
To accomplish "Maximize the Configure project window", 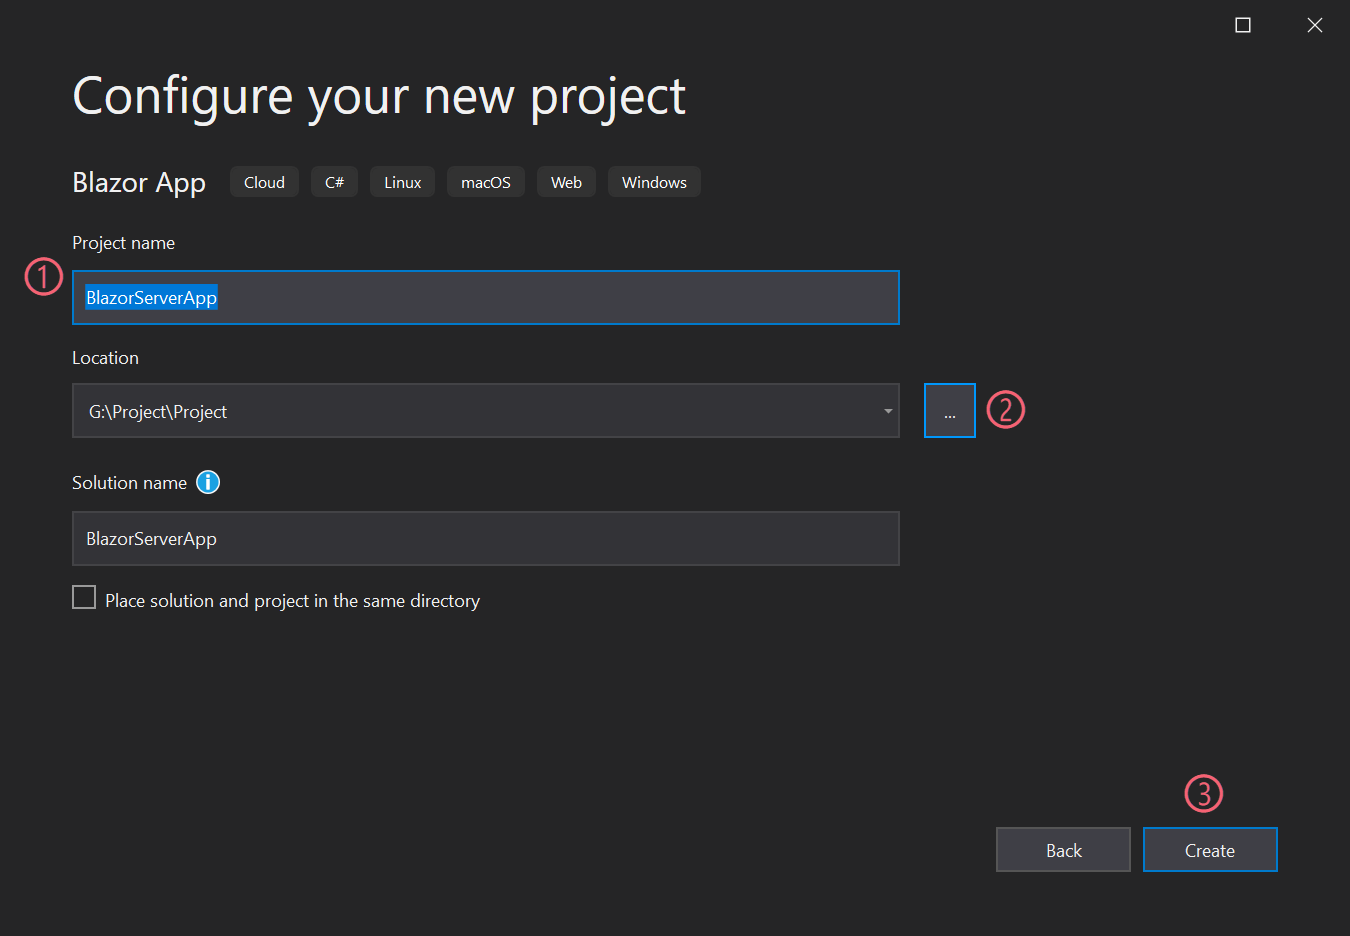I will 1243,25.
